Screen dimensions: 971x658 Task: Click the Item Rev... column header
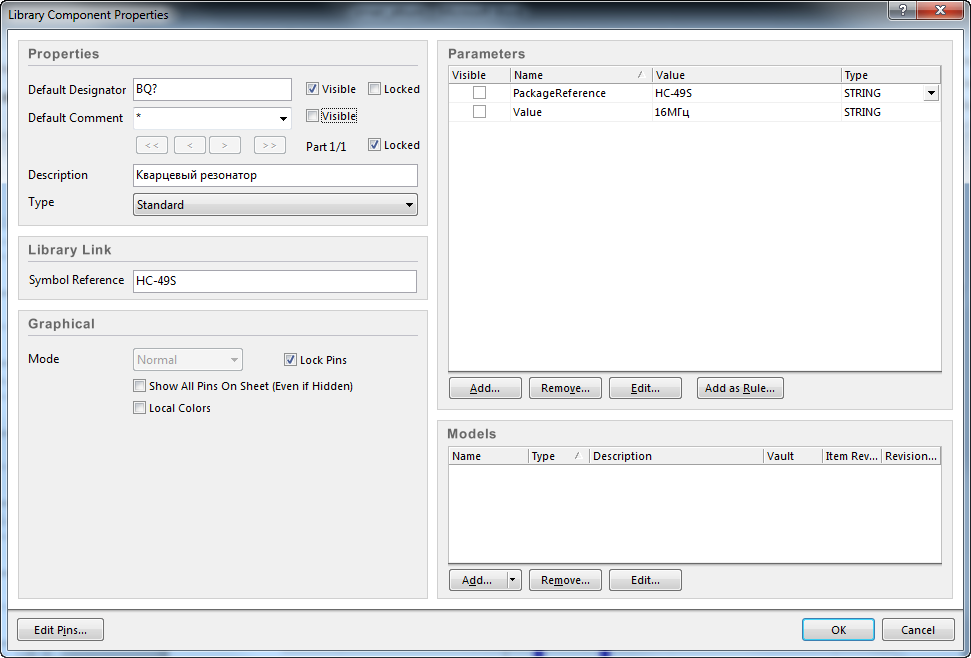point(851,456)
